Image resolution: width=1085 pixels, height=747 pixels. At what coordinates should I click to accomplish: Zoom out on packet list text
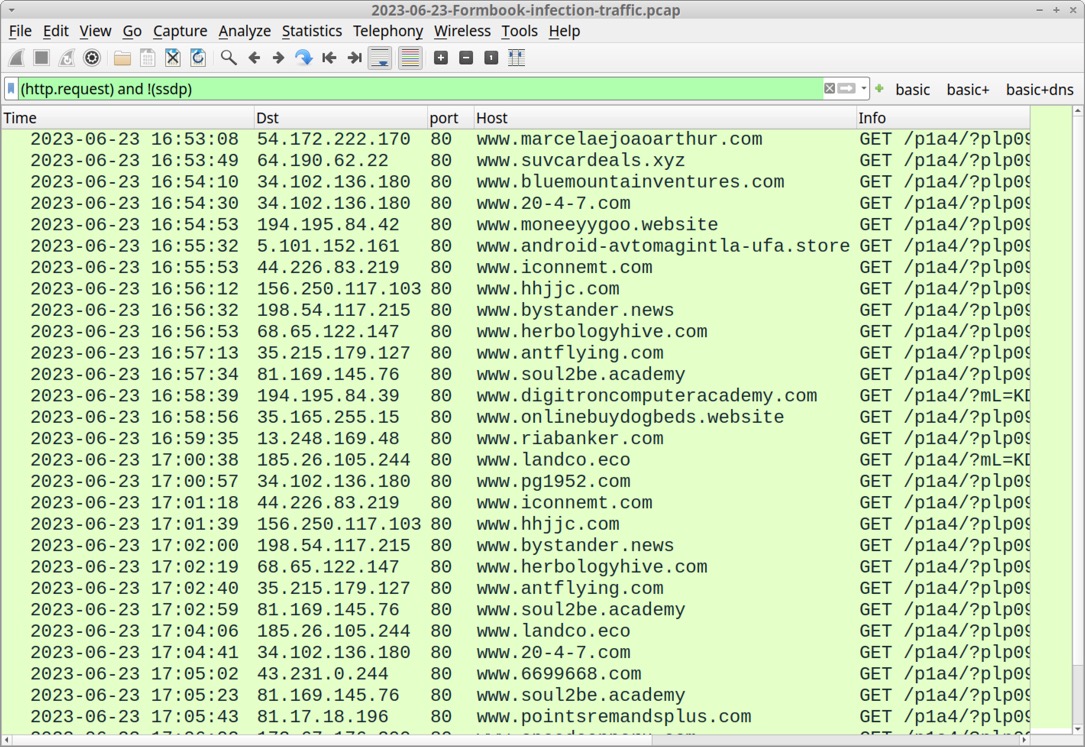(466, 58)
